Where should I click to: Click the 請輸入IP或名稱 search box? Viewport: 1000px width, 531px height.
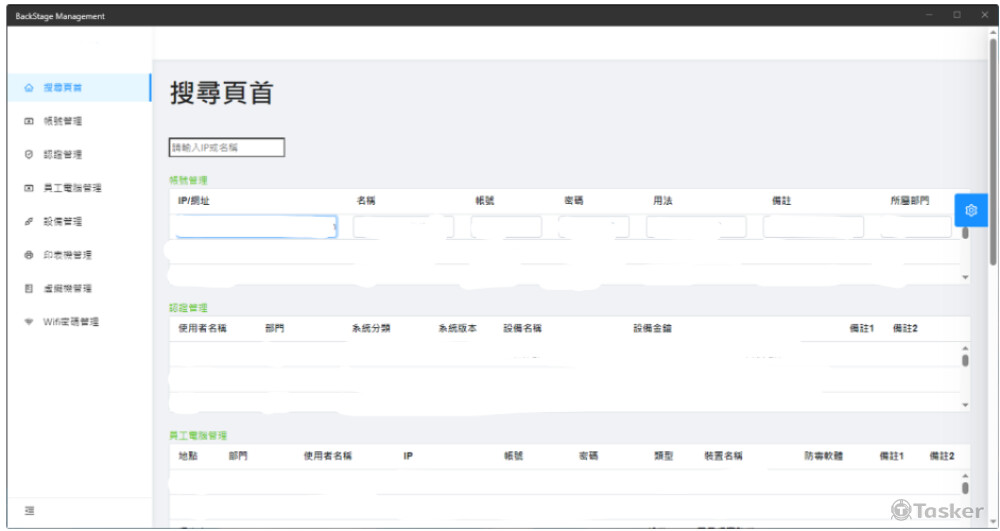click(x=227, y=148)
